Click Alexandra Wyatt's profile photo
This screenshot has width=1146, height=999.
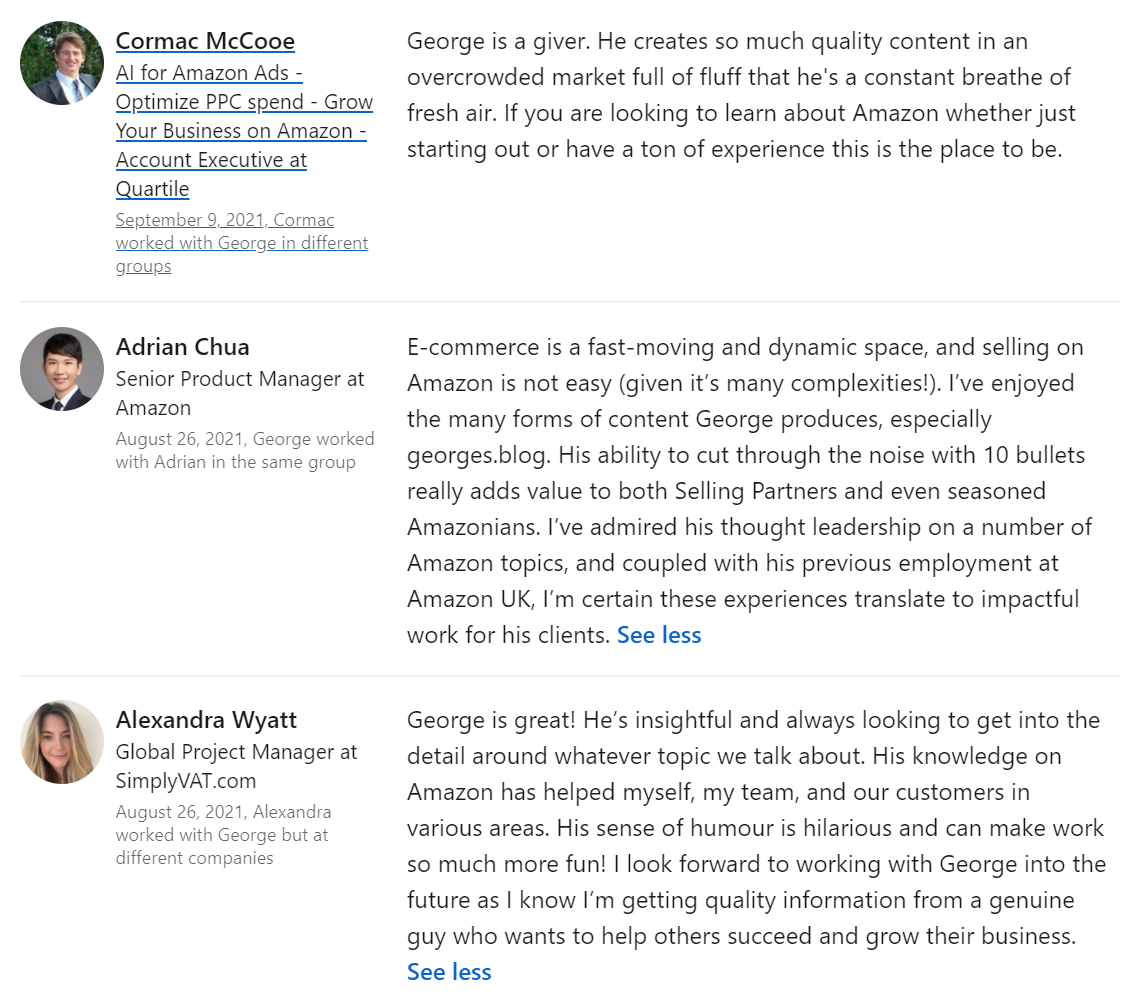(x=62, y=742)
